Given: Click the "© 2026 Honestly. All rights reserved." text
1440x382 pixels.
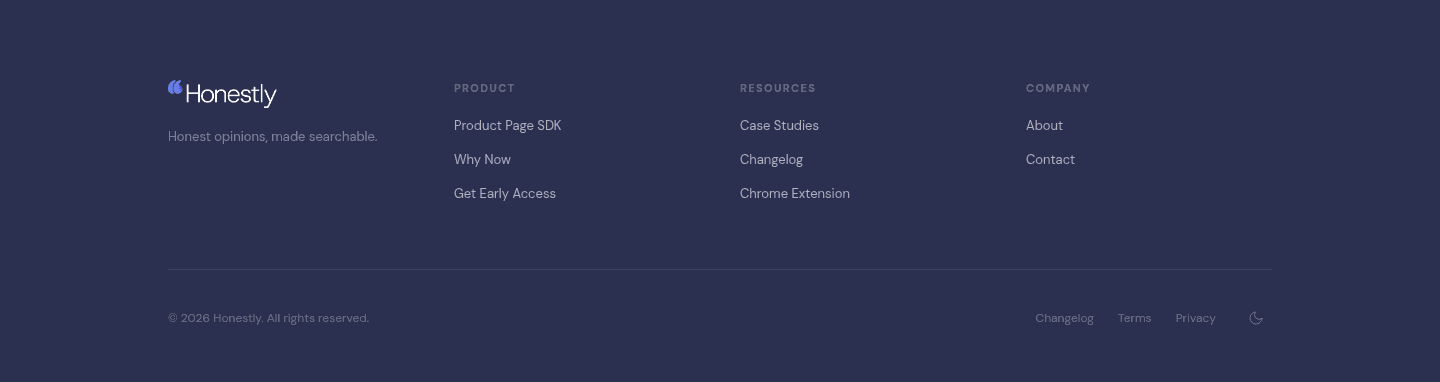Looking at the screenshot, I should [268, 318].
